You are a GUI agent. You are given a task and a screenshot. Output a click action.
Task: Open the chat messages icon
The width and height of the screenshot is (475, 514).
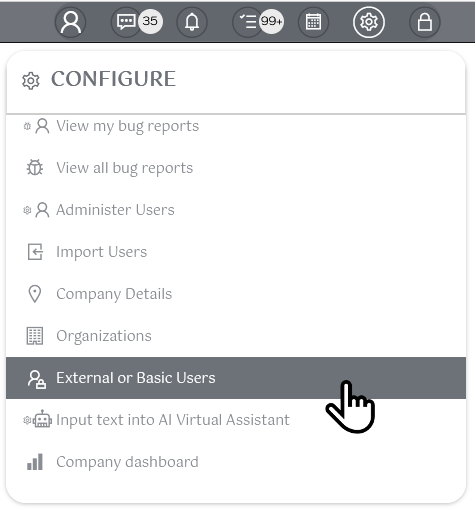click(126, 22)
